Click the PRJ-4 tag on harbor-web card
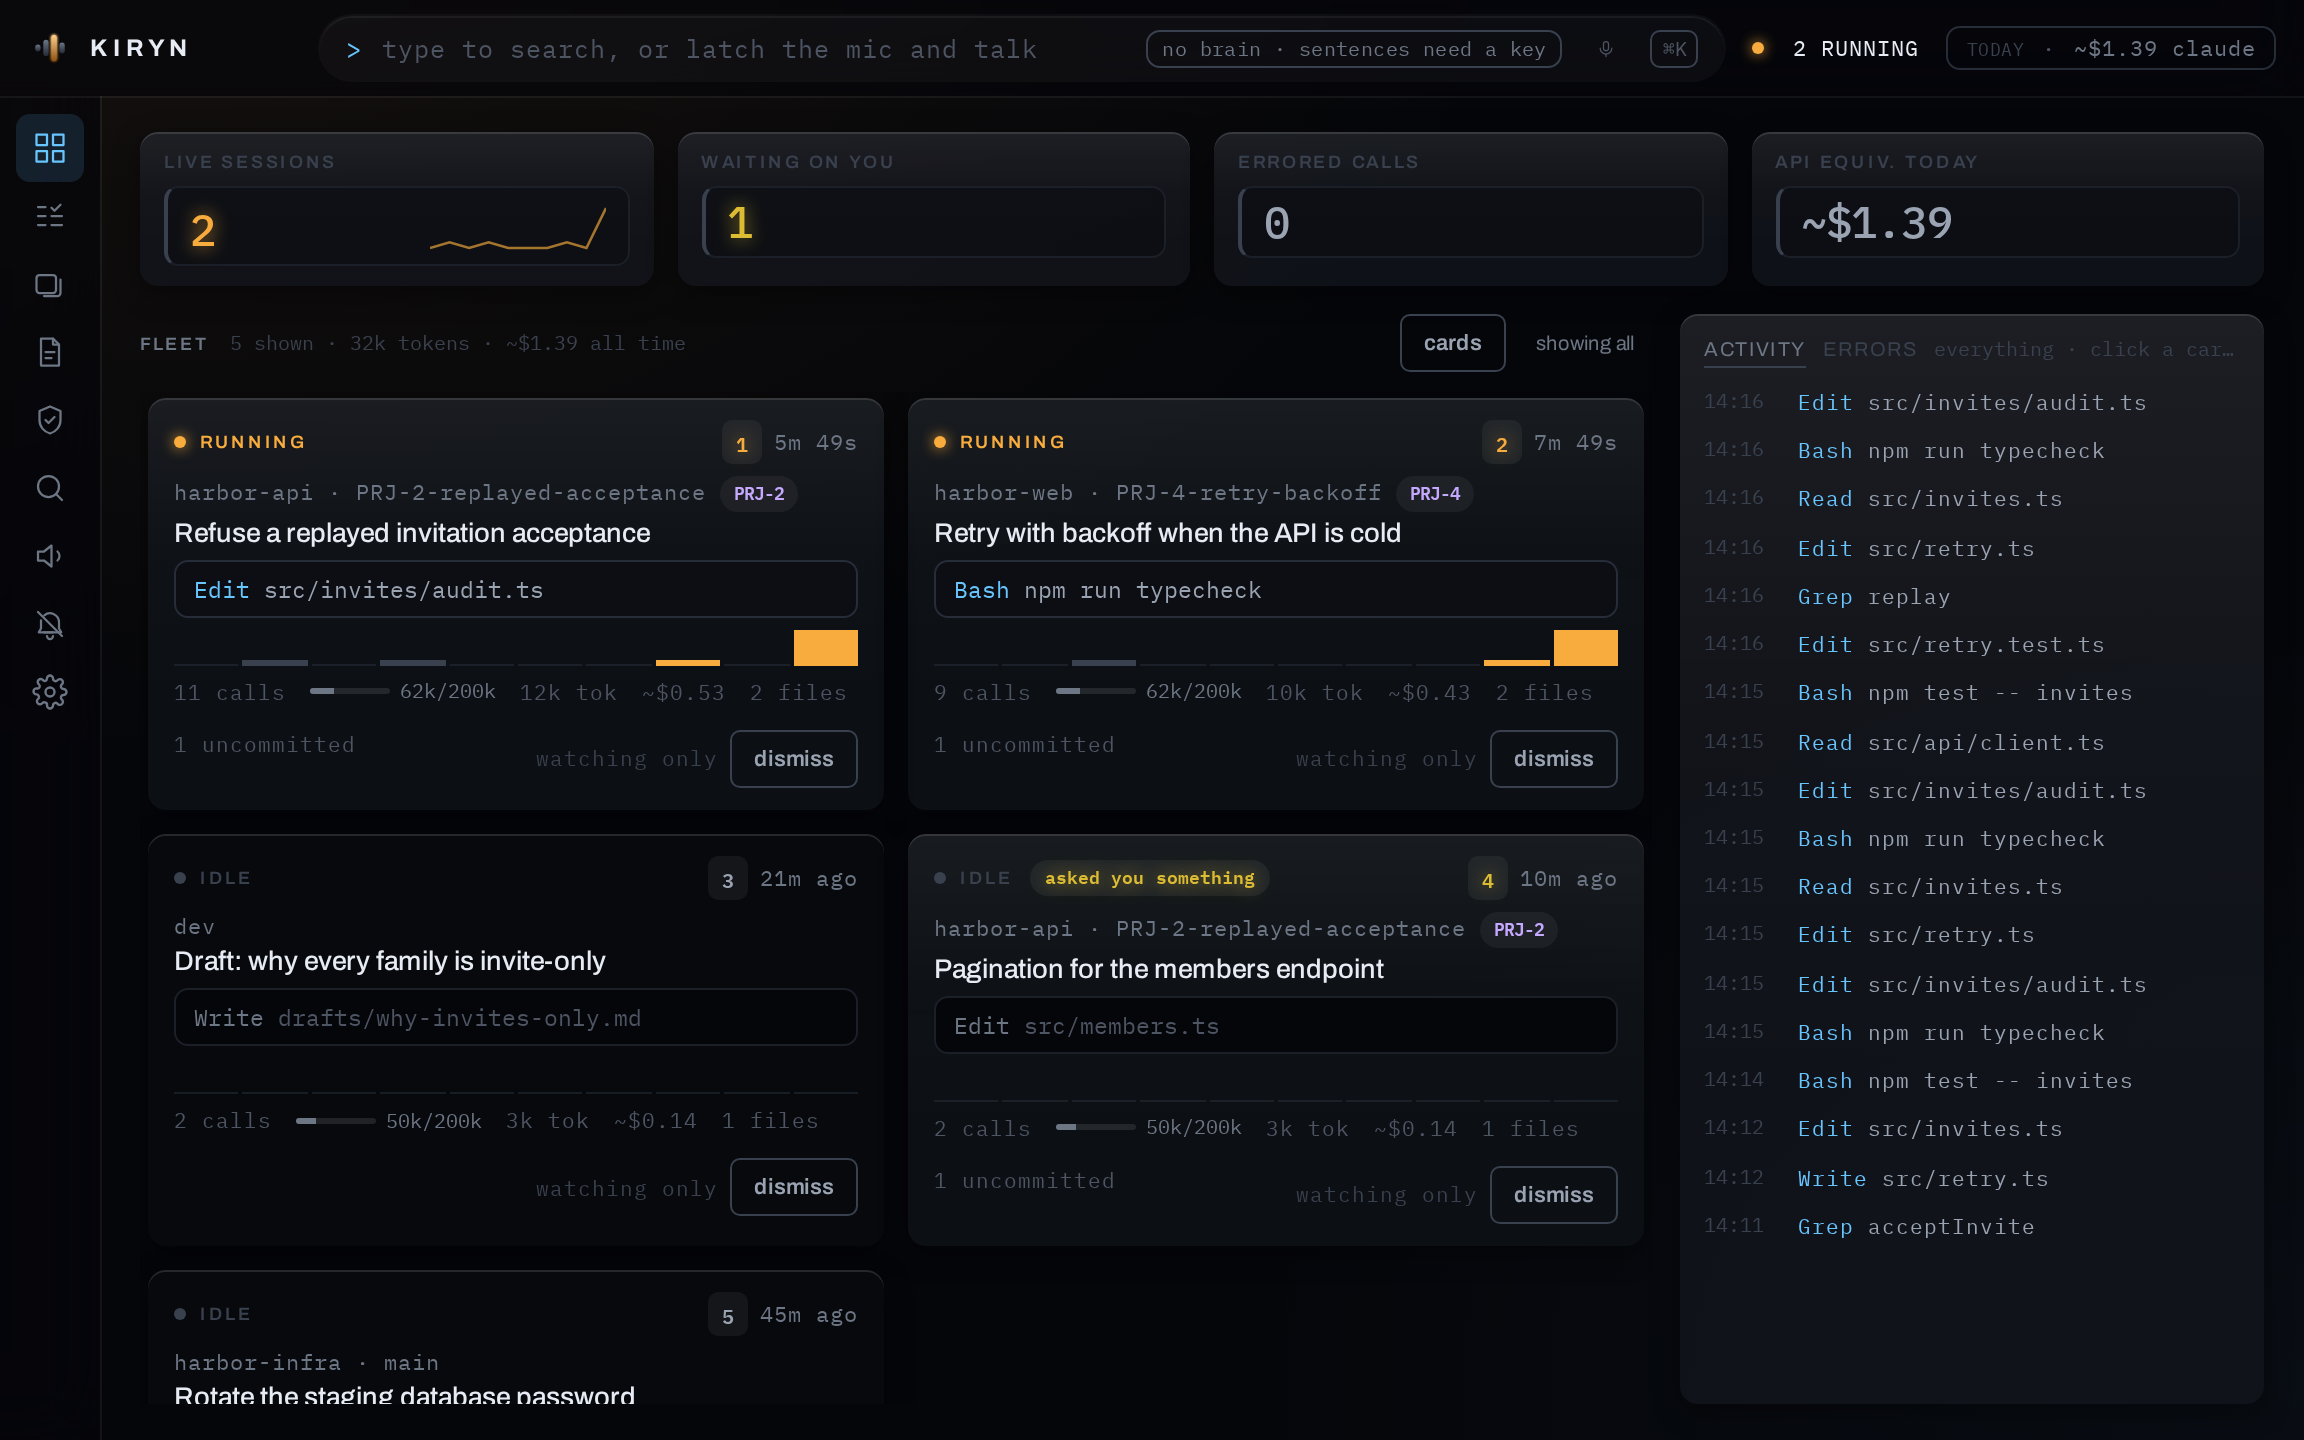Viewport: 2304px width, 1440px height. [x=1435, y=493]
